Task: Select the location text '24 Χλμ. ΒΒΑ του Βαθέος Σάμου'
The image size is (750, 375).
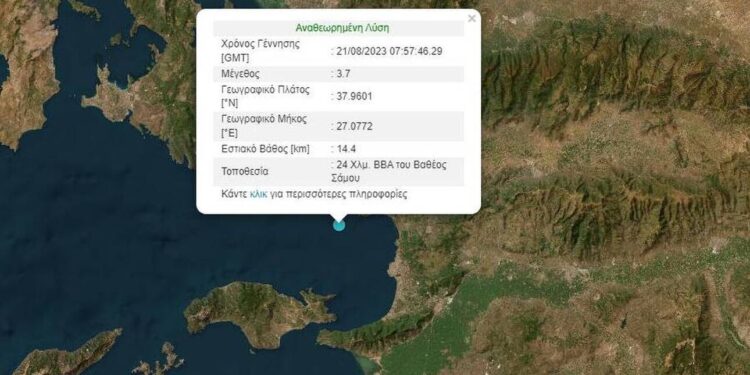Action: coord(389,172)
